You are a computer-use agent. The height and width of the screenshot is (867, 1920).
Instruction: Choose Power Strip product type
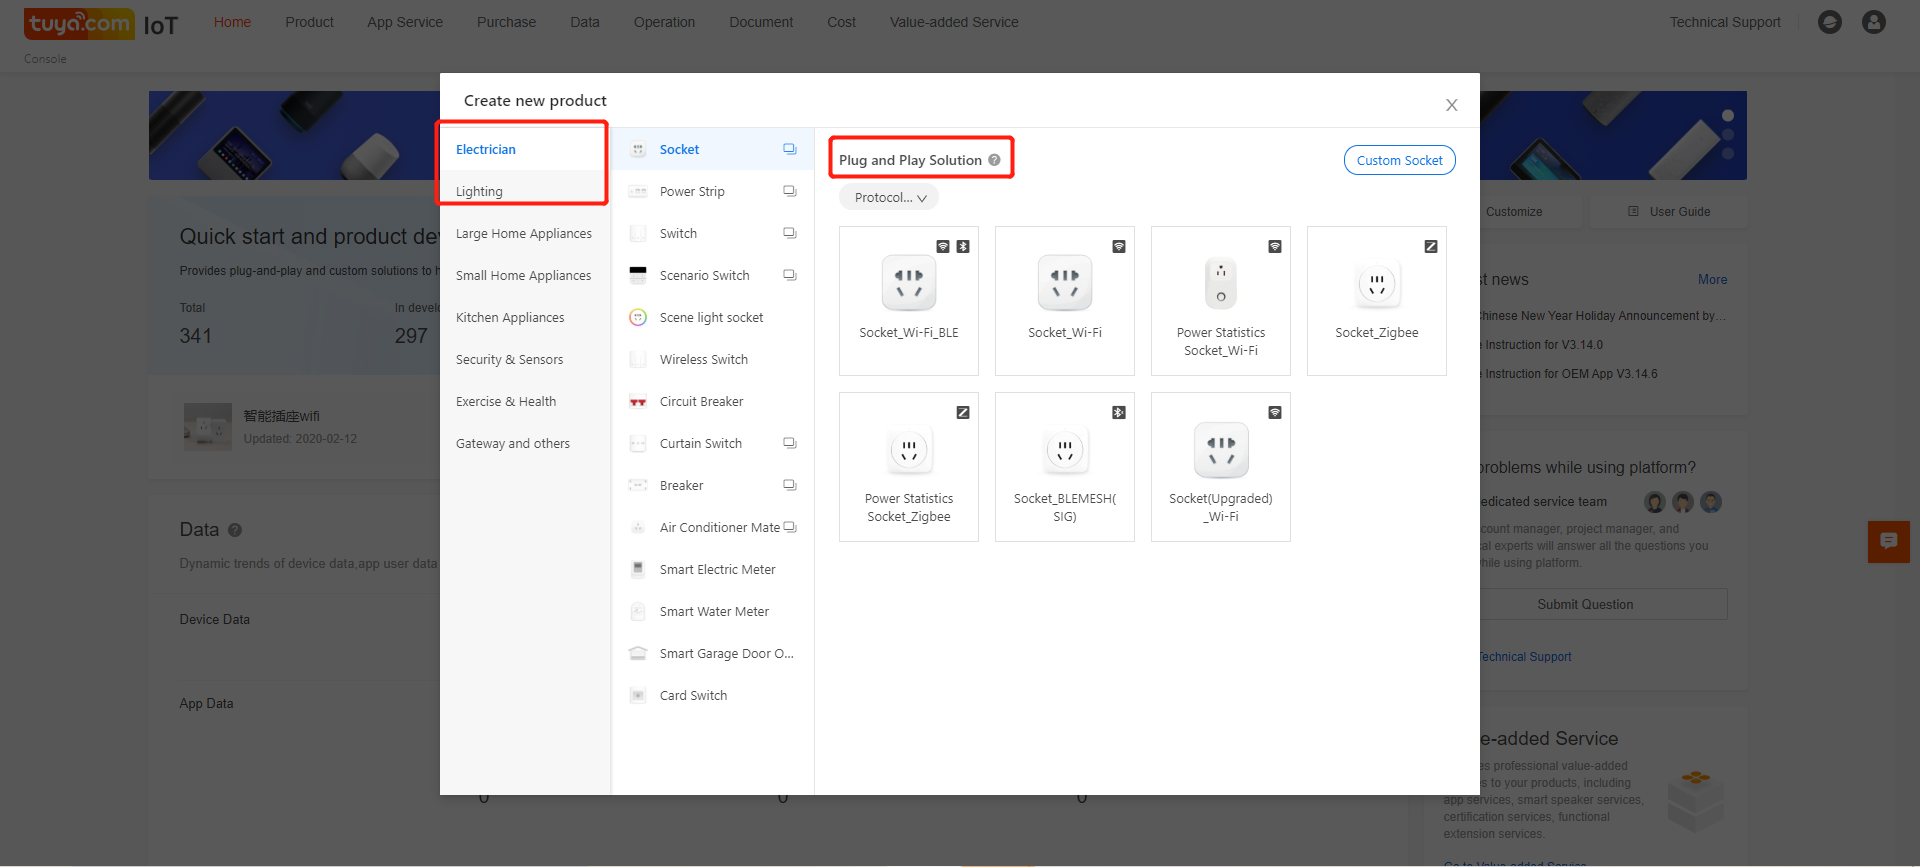pos(692,192)
